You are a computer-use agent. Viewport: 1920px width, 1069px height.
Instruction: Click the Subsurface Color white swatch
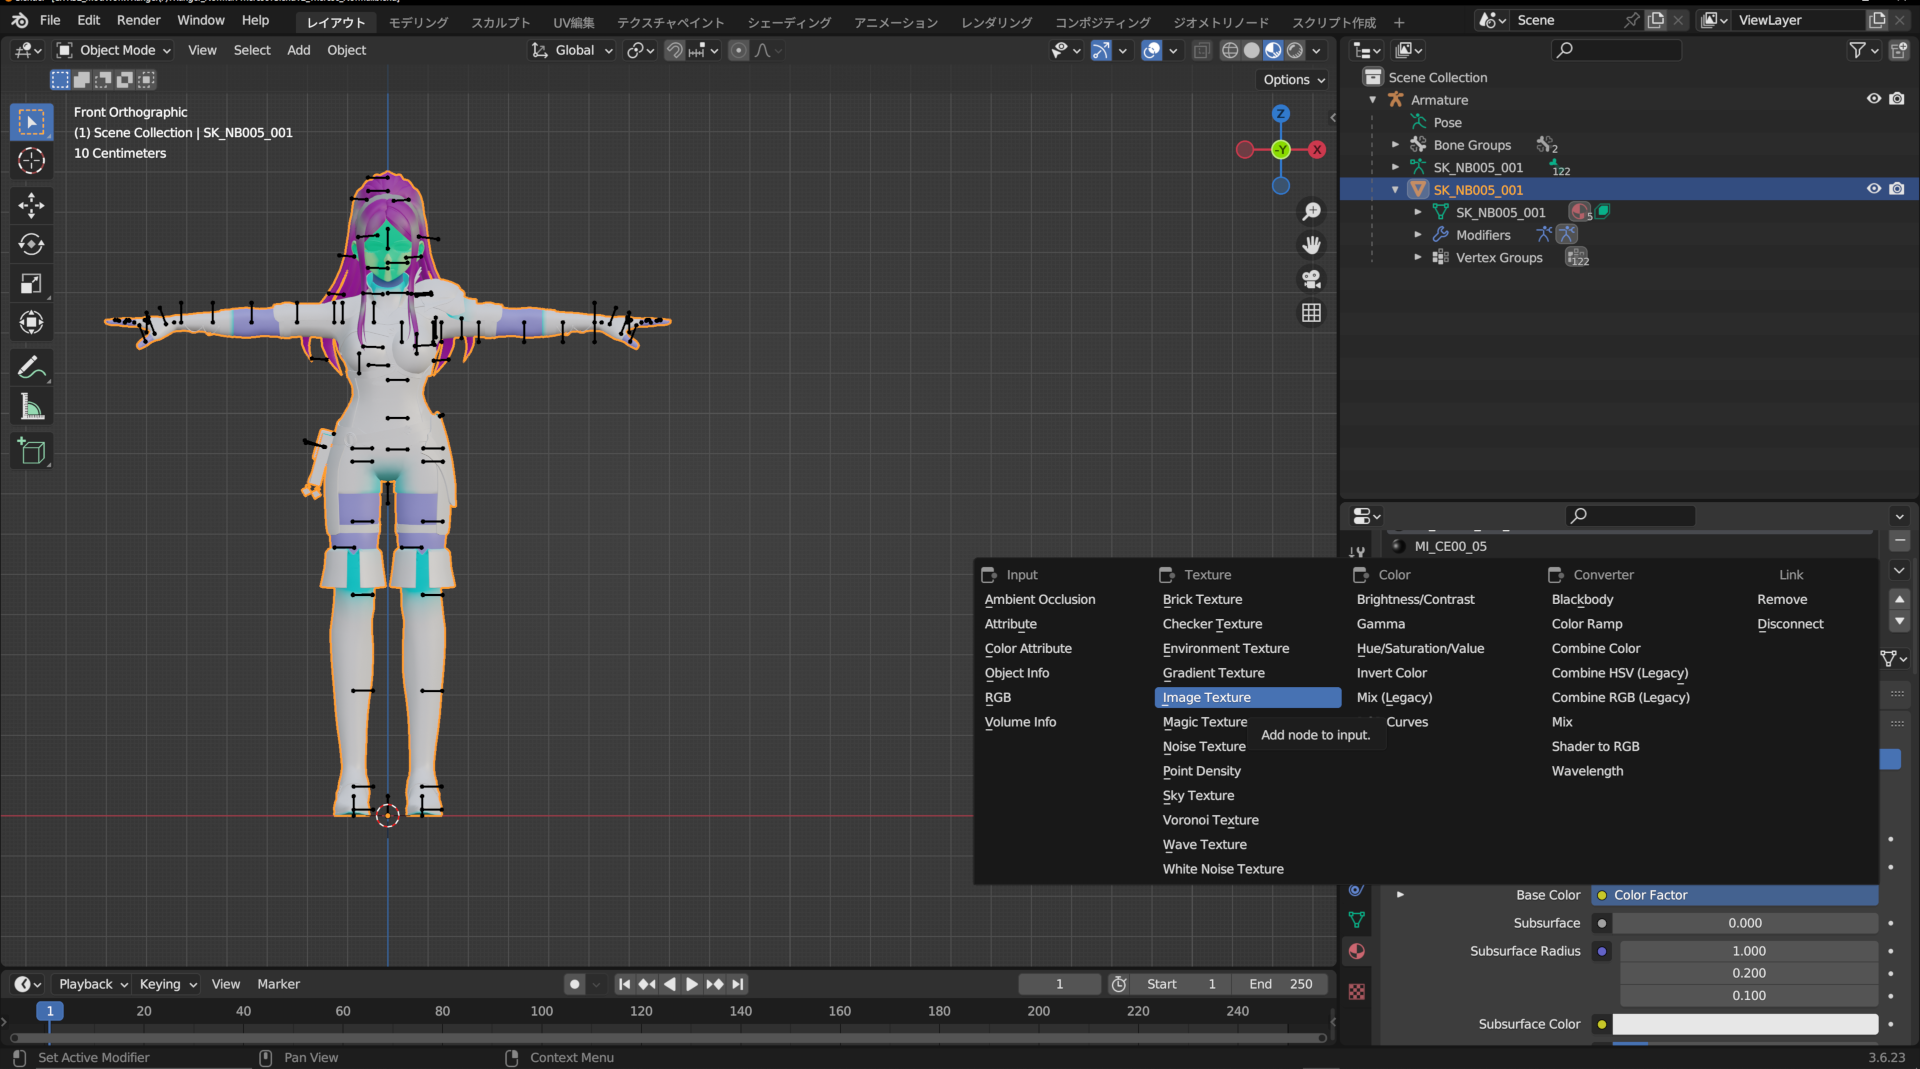[x=1745, y=1024]
